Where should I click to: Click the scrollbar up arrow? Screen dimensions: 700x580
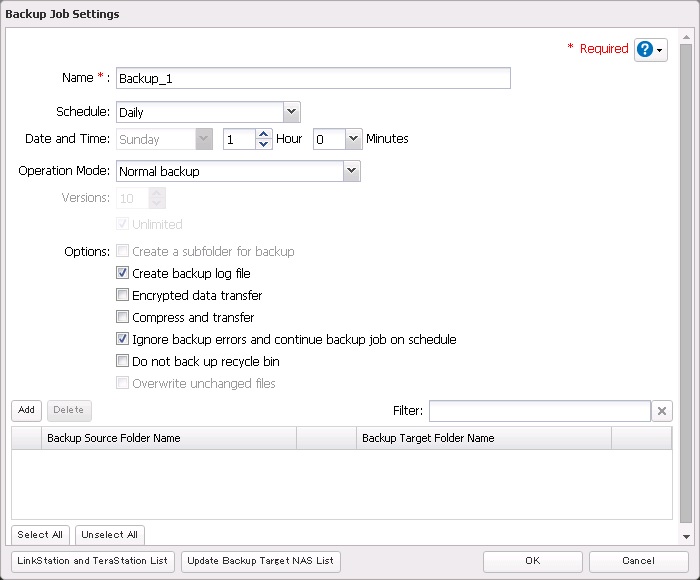(686, 37)
